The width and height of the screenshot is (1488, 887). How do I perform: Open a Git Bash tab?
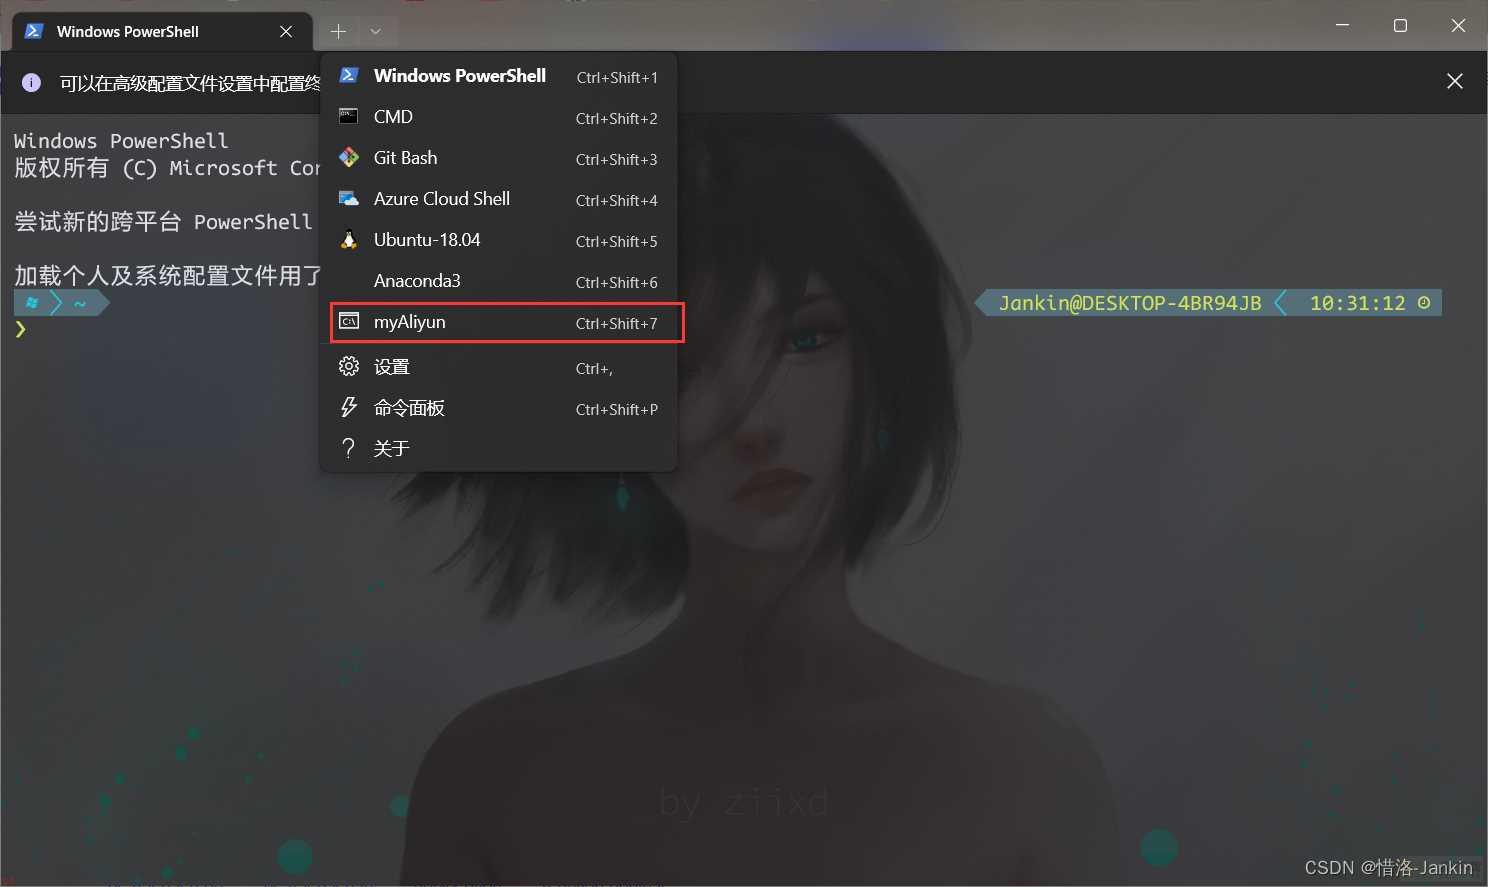(498, 158)
